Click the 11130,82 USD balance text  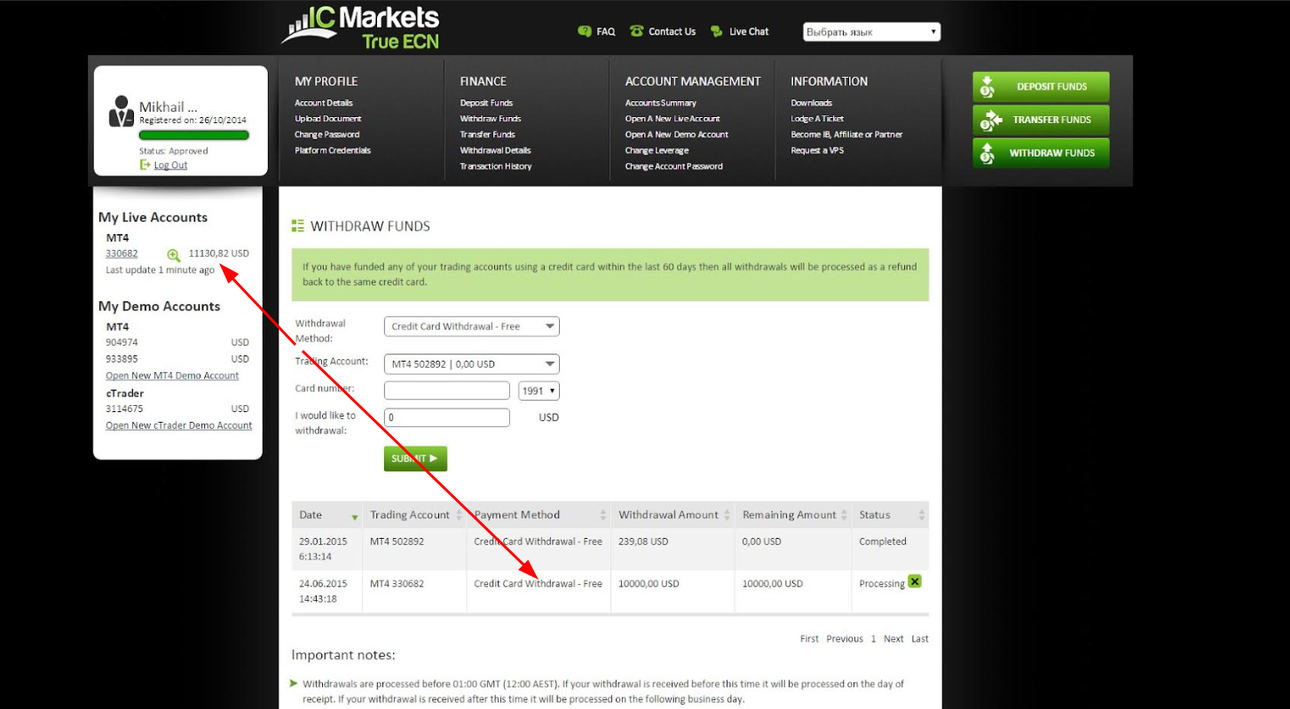[218, 254]
